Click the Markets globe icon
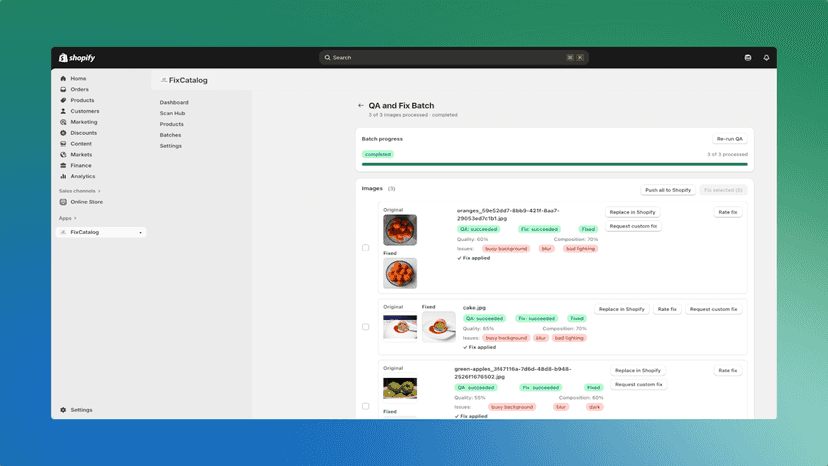Image resolution: width=828 pixels, height=466 pixels. point(63,154)
